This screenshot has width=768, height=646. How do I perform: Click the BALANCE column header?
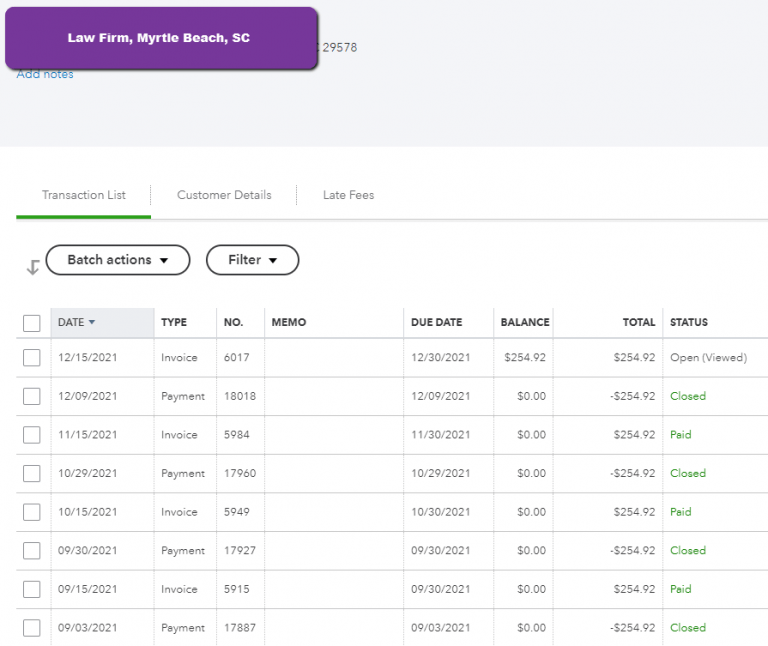coord(525,322)
